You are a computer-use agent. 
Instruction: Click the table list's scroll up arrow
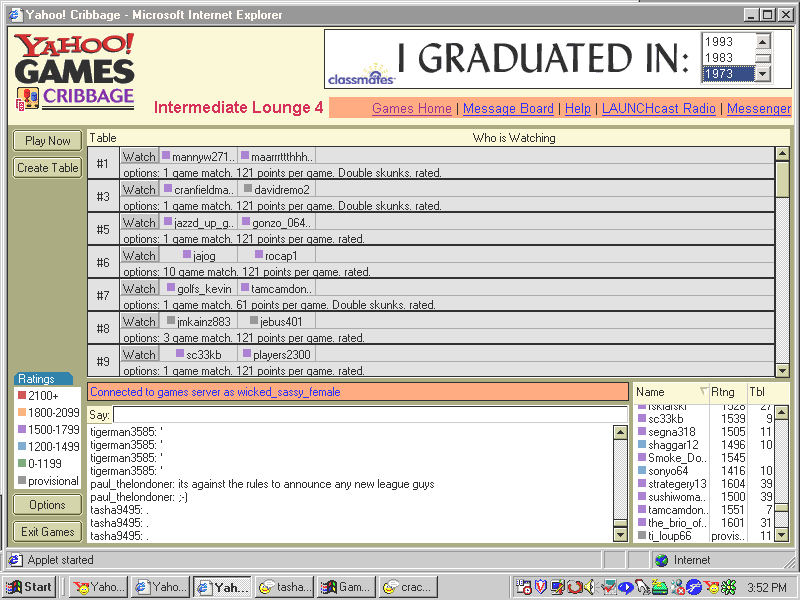[x=782, y=154]
